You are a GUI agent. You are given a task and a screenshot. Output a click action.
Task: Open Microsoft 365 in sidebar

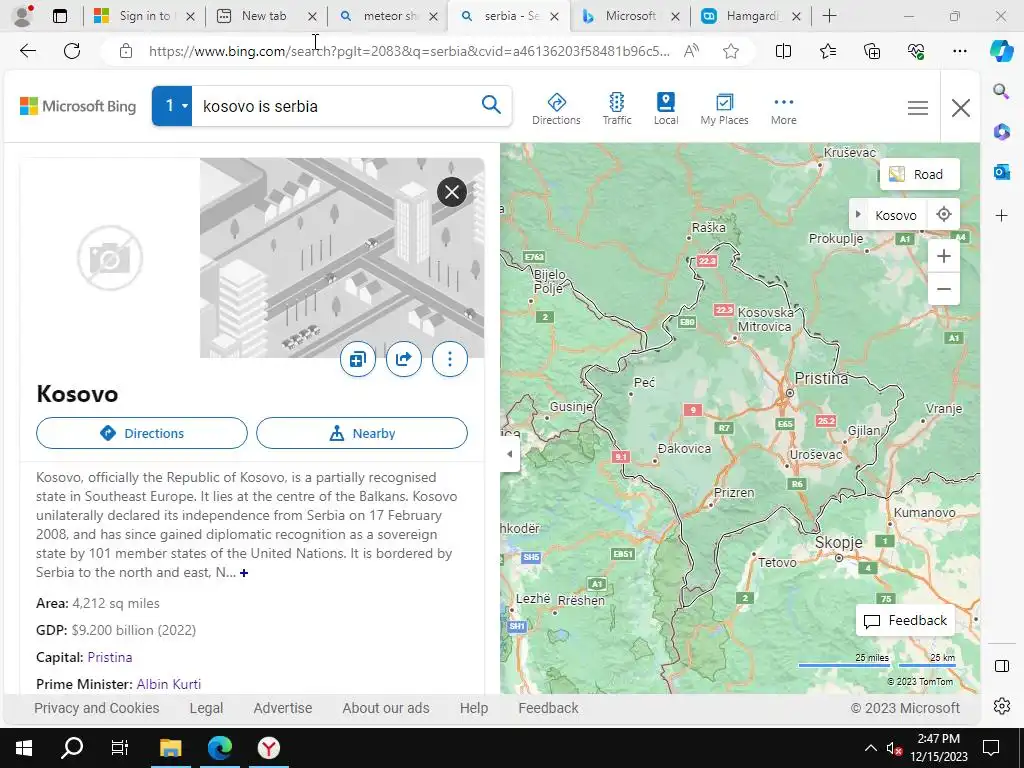1001,132
